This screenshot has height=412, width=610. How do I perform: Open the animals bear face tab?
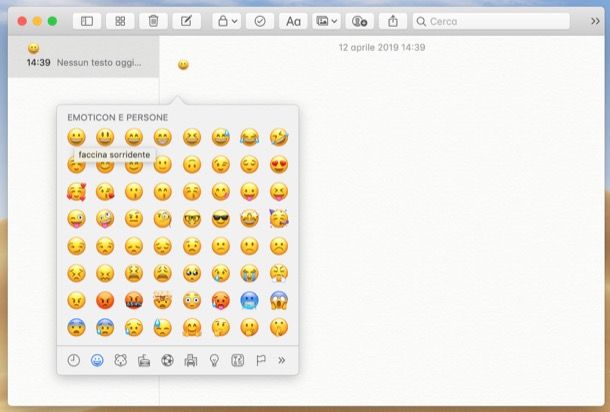[x=121, y=361]
